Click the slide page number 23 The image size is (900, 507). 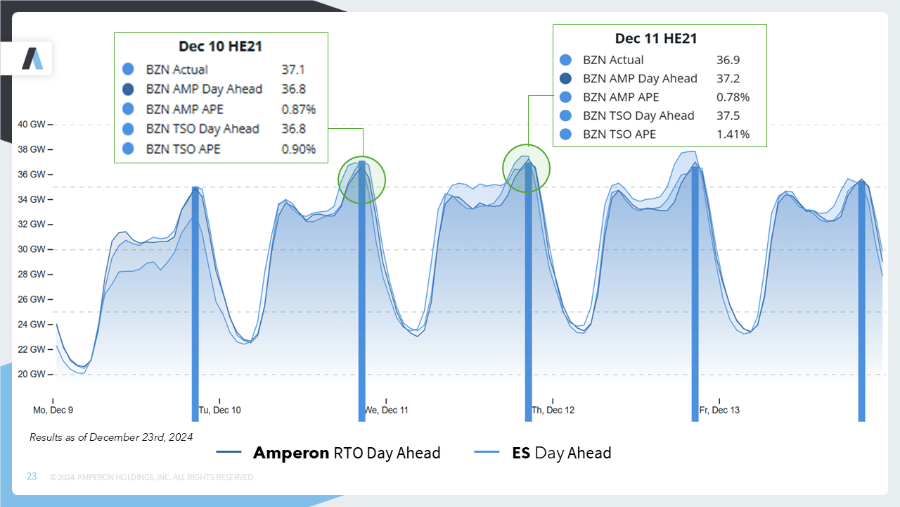point(32,477)
